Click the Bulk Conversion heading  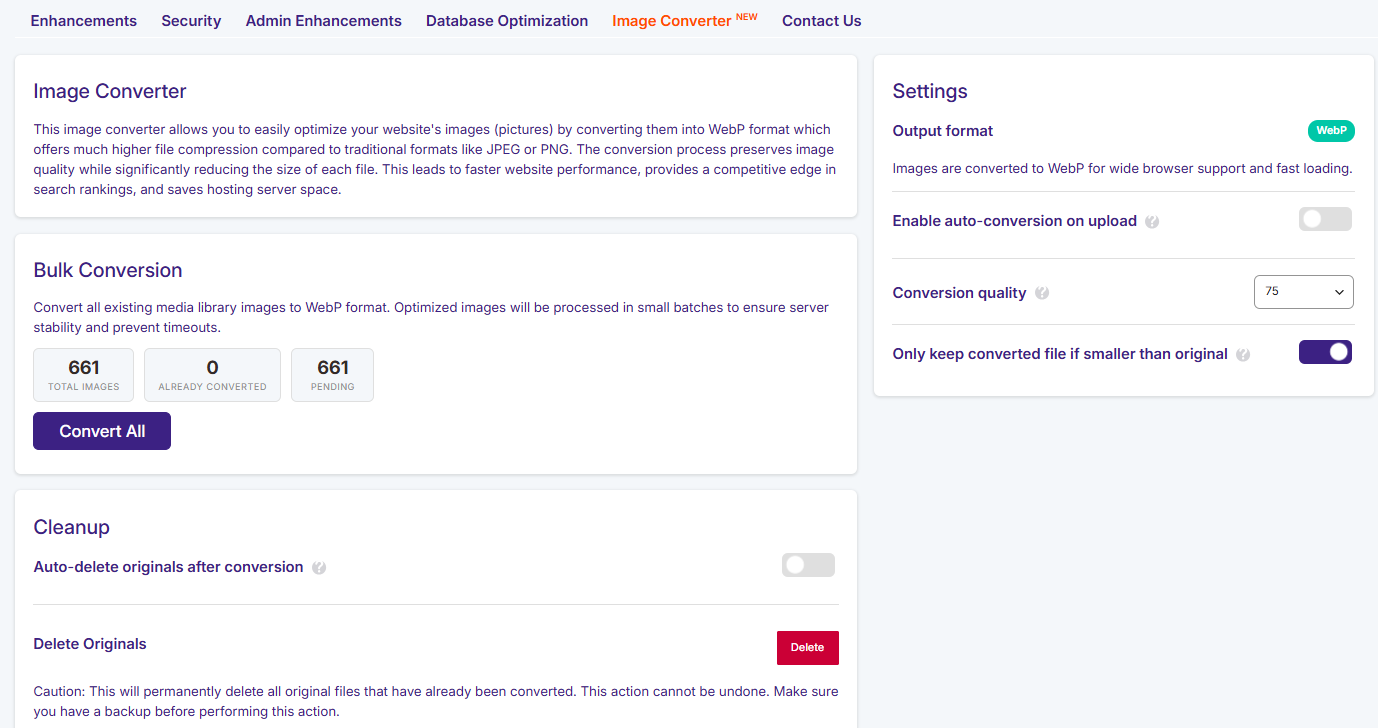tap(108, 270)
